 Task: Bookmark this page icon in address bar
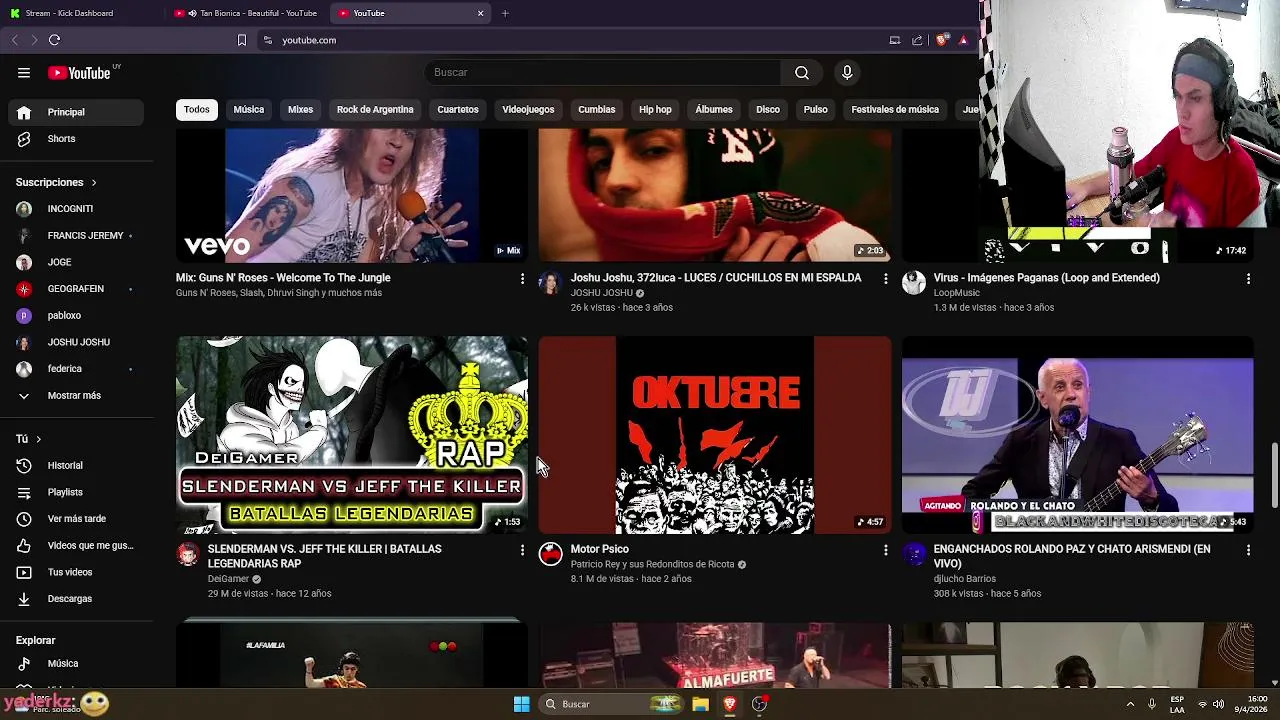click(241, 40)
